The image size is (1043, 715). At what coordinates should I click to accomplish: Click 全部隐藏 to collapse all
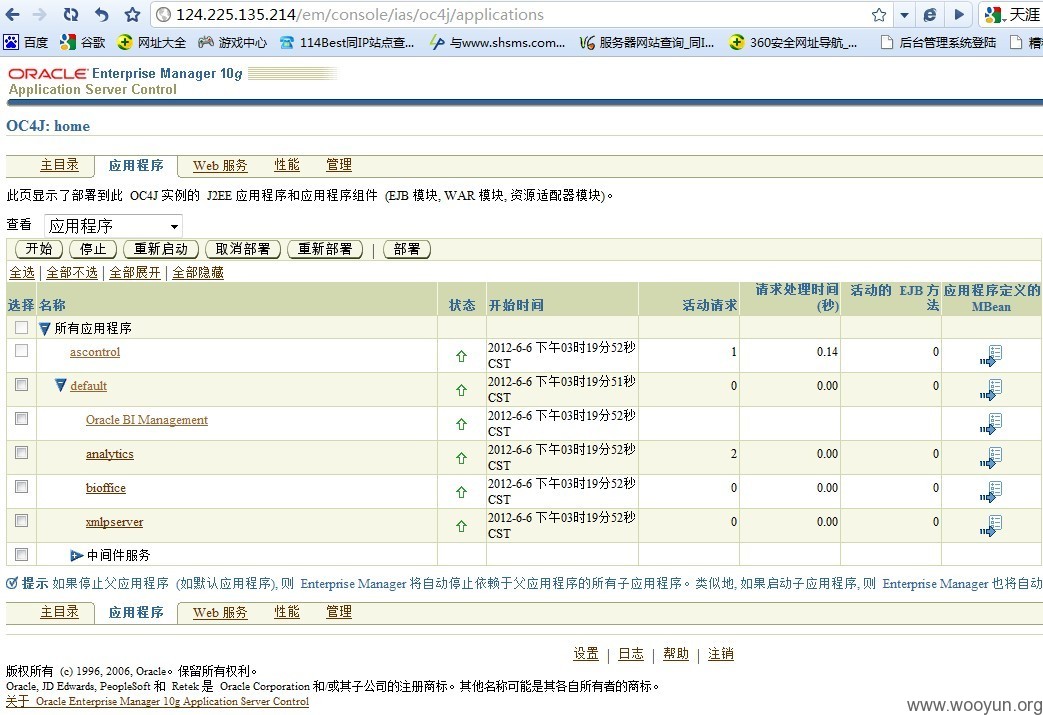198,273
